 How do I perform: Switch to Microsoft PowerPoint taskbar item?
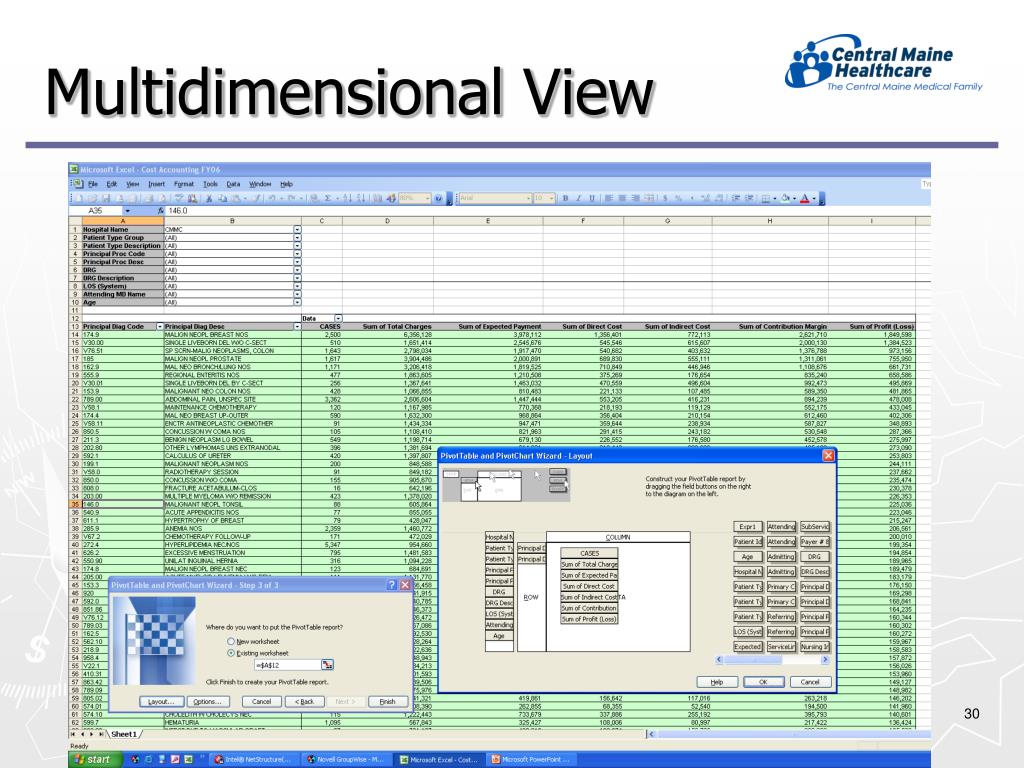click(533, 760)
